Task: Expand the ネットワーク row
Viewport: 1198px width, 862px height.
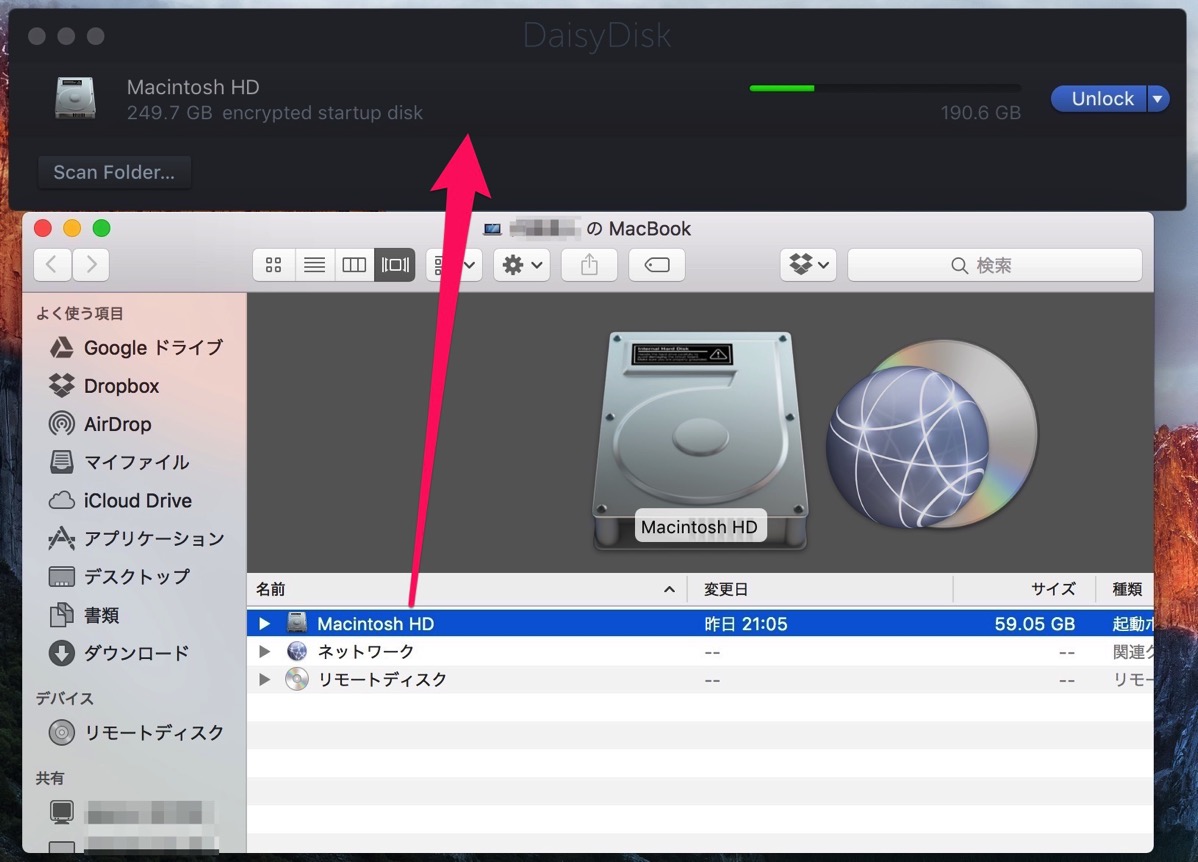Action: tap(264, 651)
